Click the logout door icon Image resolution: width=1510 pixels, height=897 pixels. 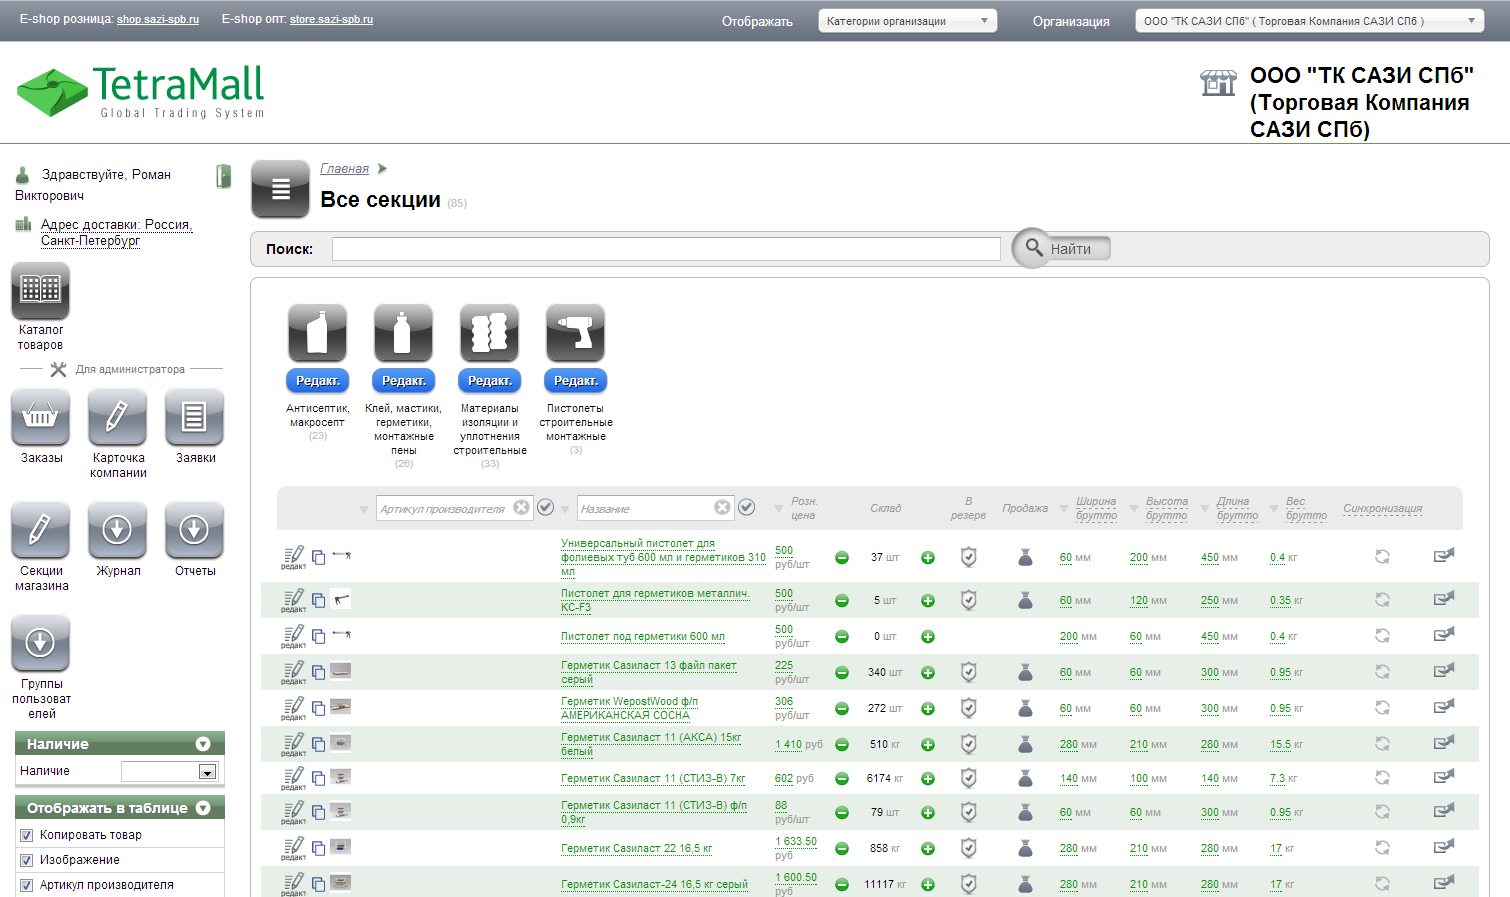click(x=224, y=176)
